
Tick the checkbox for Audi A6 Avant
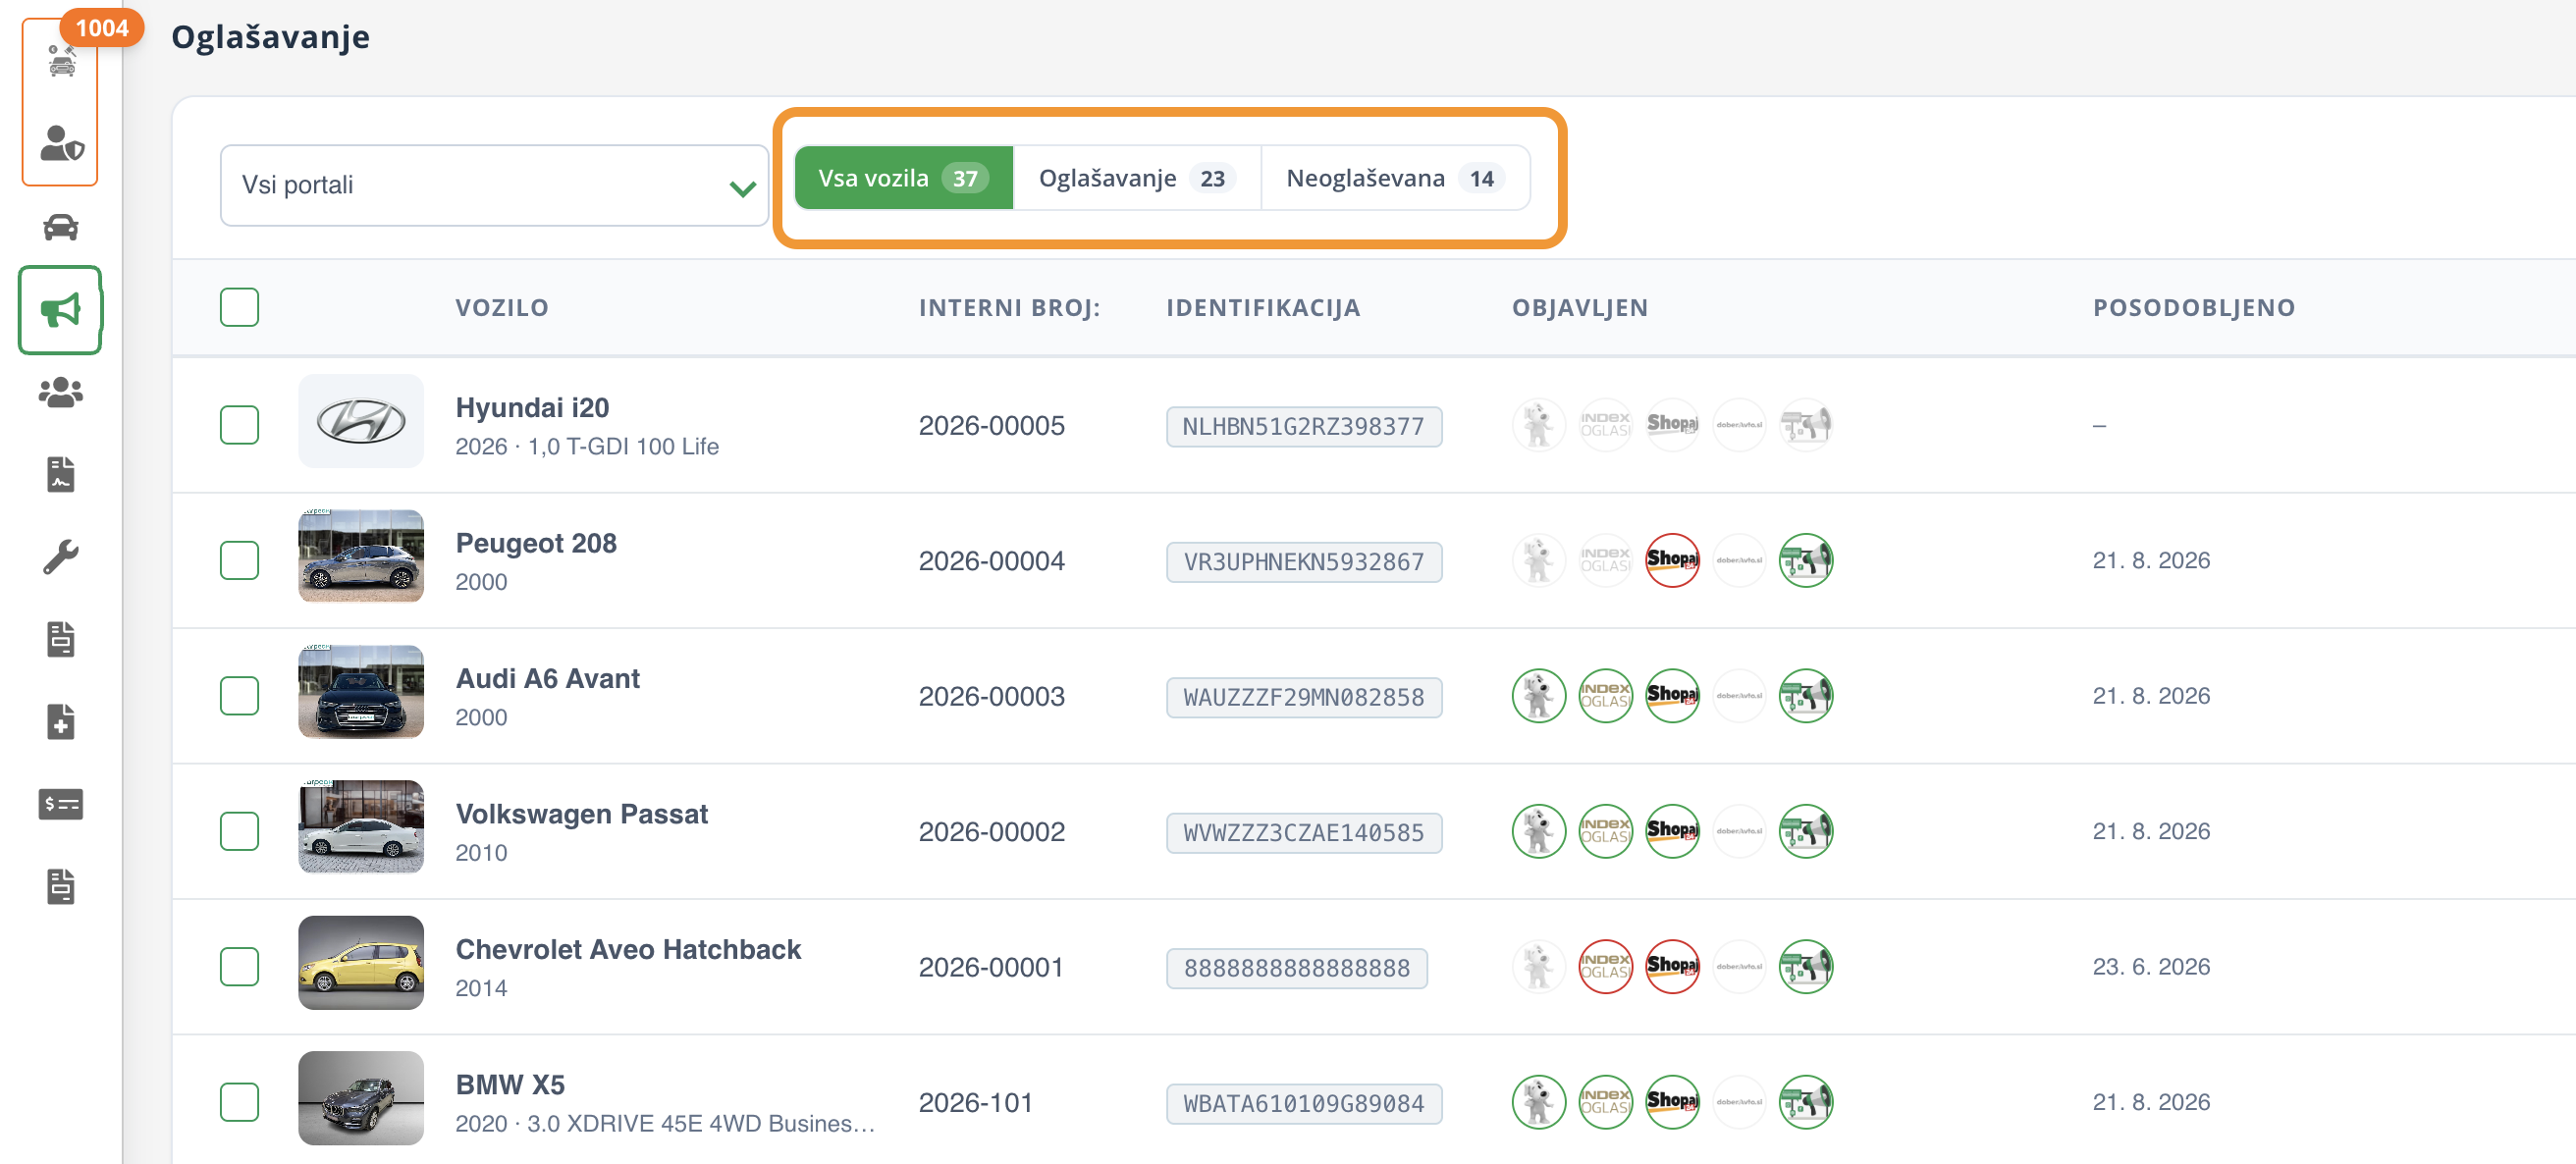point(239,696)
